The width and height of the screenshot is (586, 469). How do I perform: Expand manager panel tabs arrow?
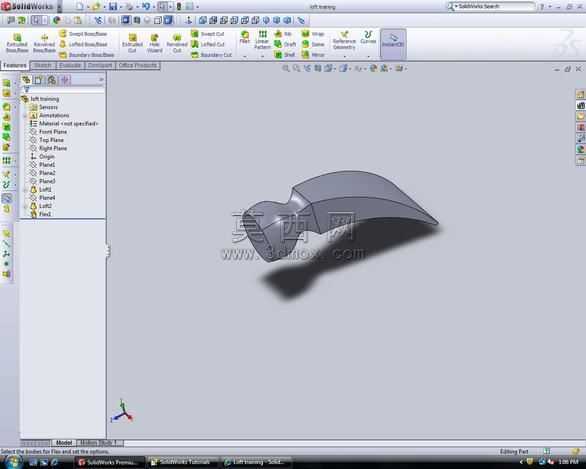coord(101,80)
